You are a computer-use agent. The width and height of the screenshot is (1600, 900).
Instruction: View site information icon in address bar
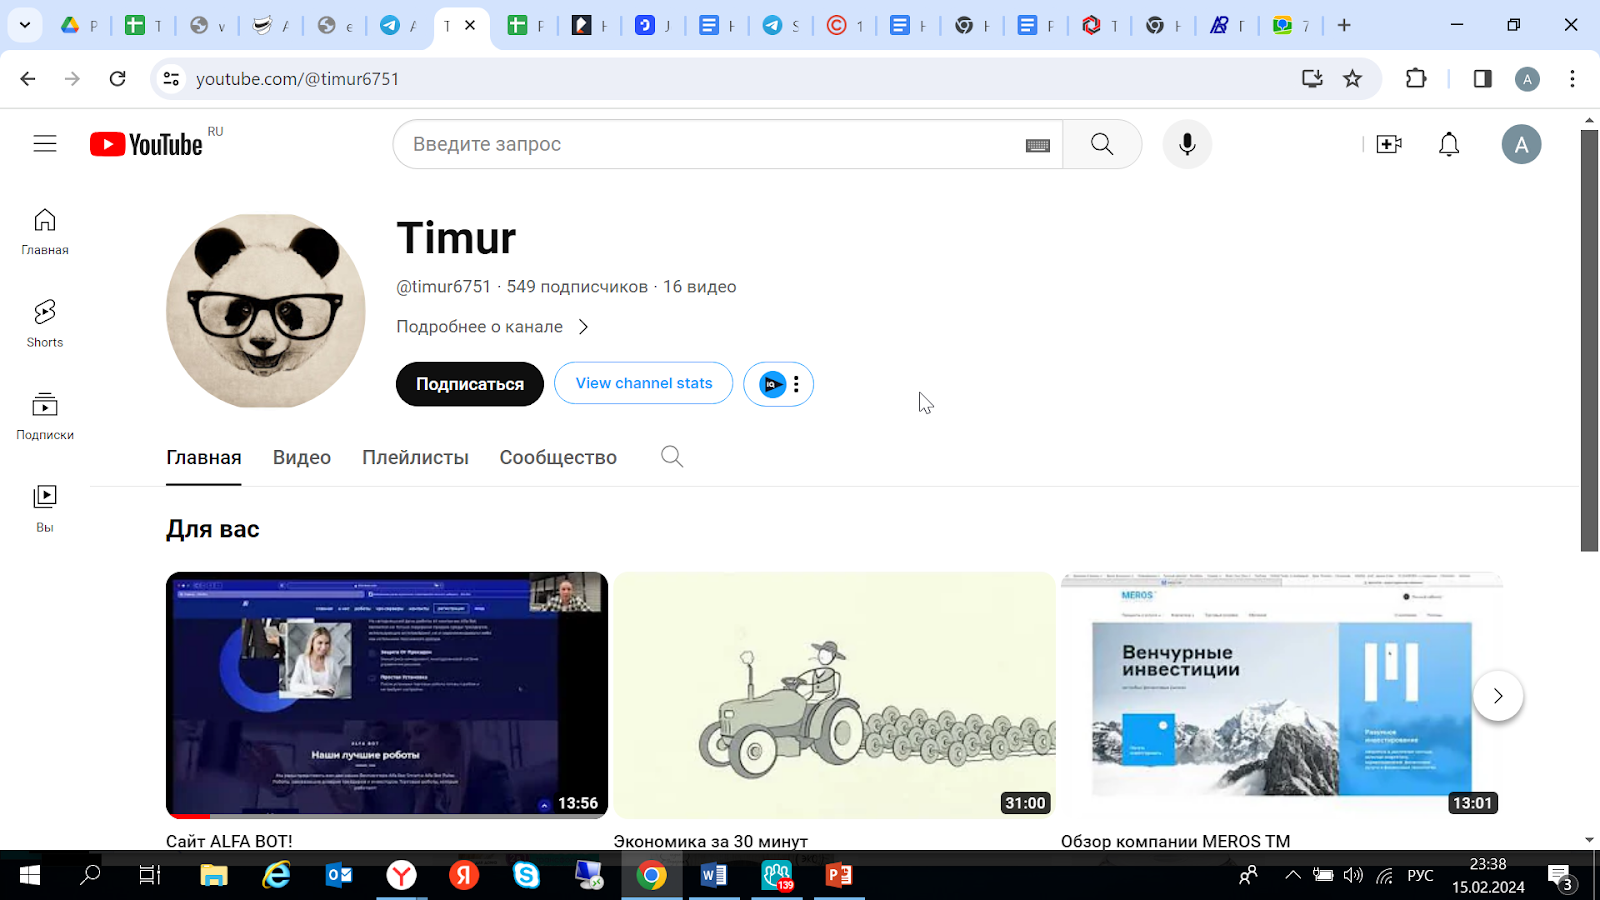point(172,79)
